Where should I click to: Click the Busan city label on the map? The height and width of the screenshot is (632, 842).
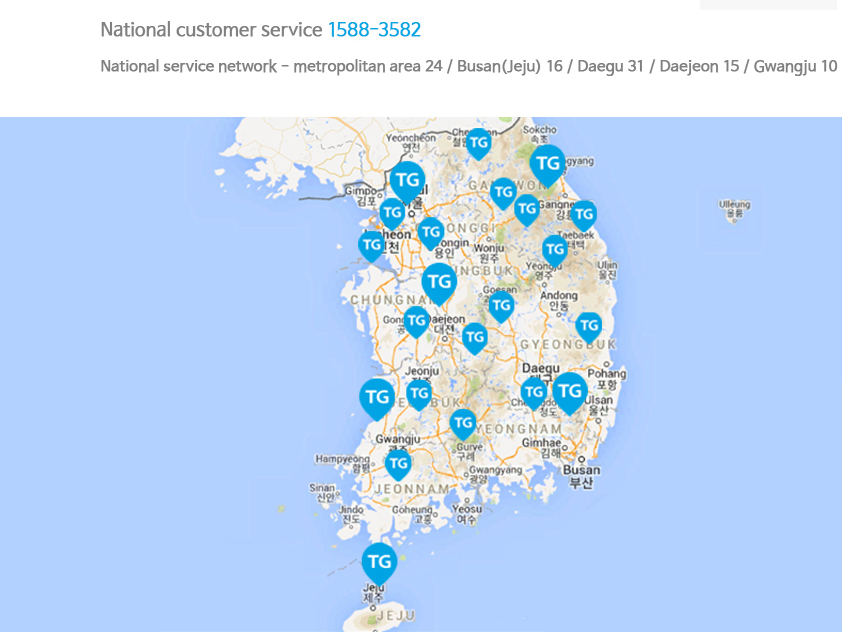click(x=581, y=476)
